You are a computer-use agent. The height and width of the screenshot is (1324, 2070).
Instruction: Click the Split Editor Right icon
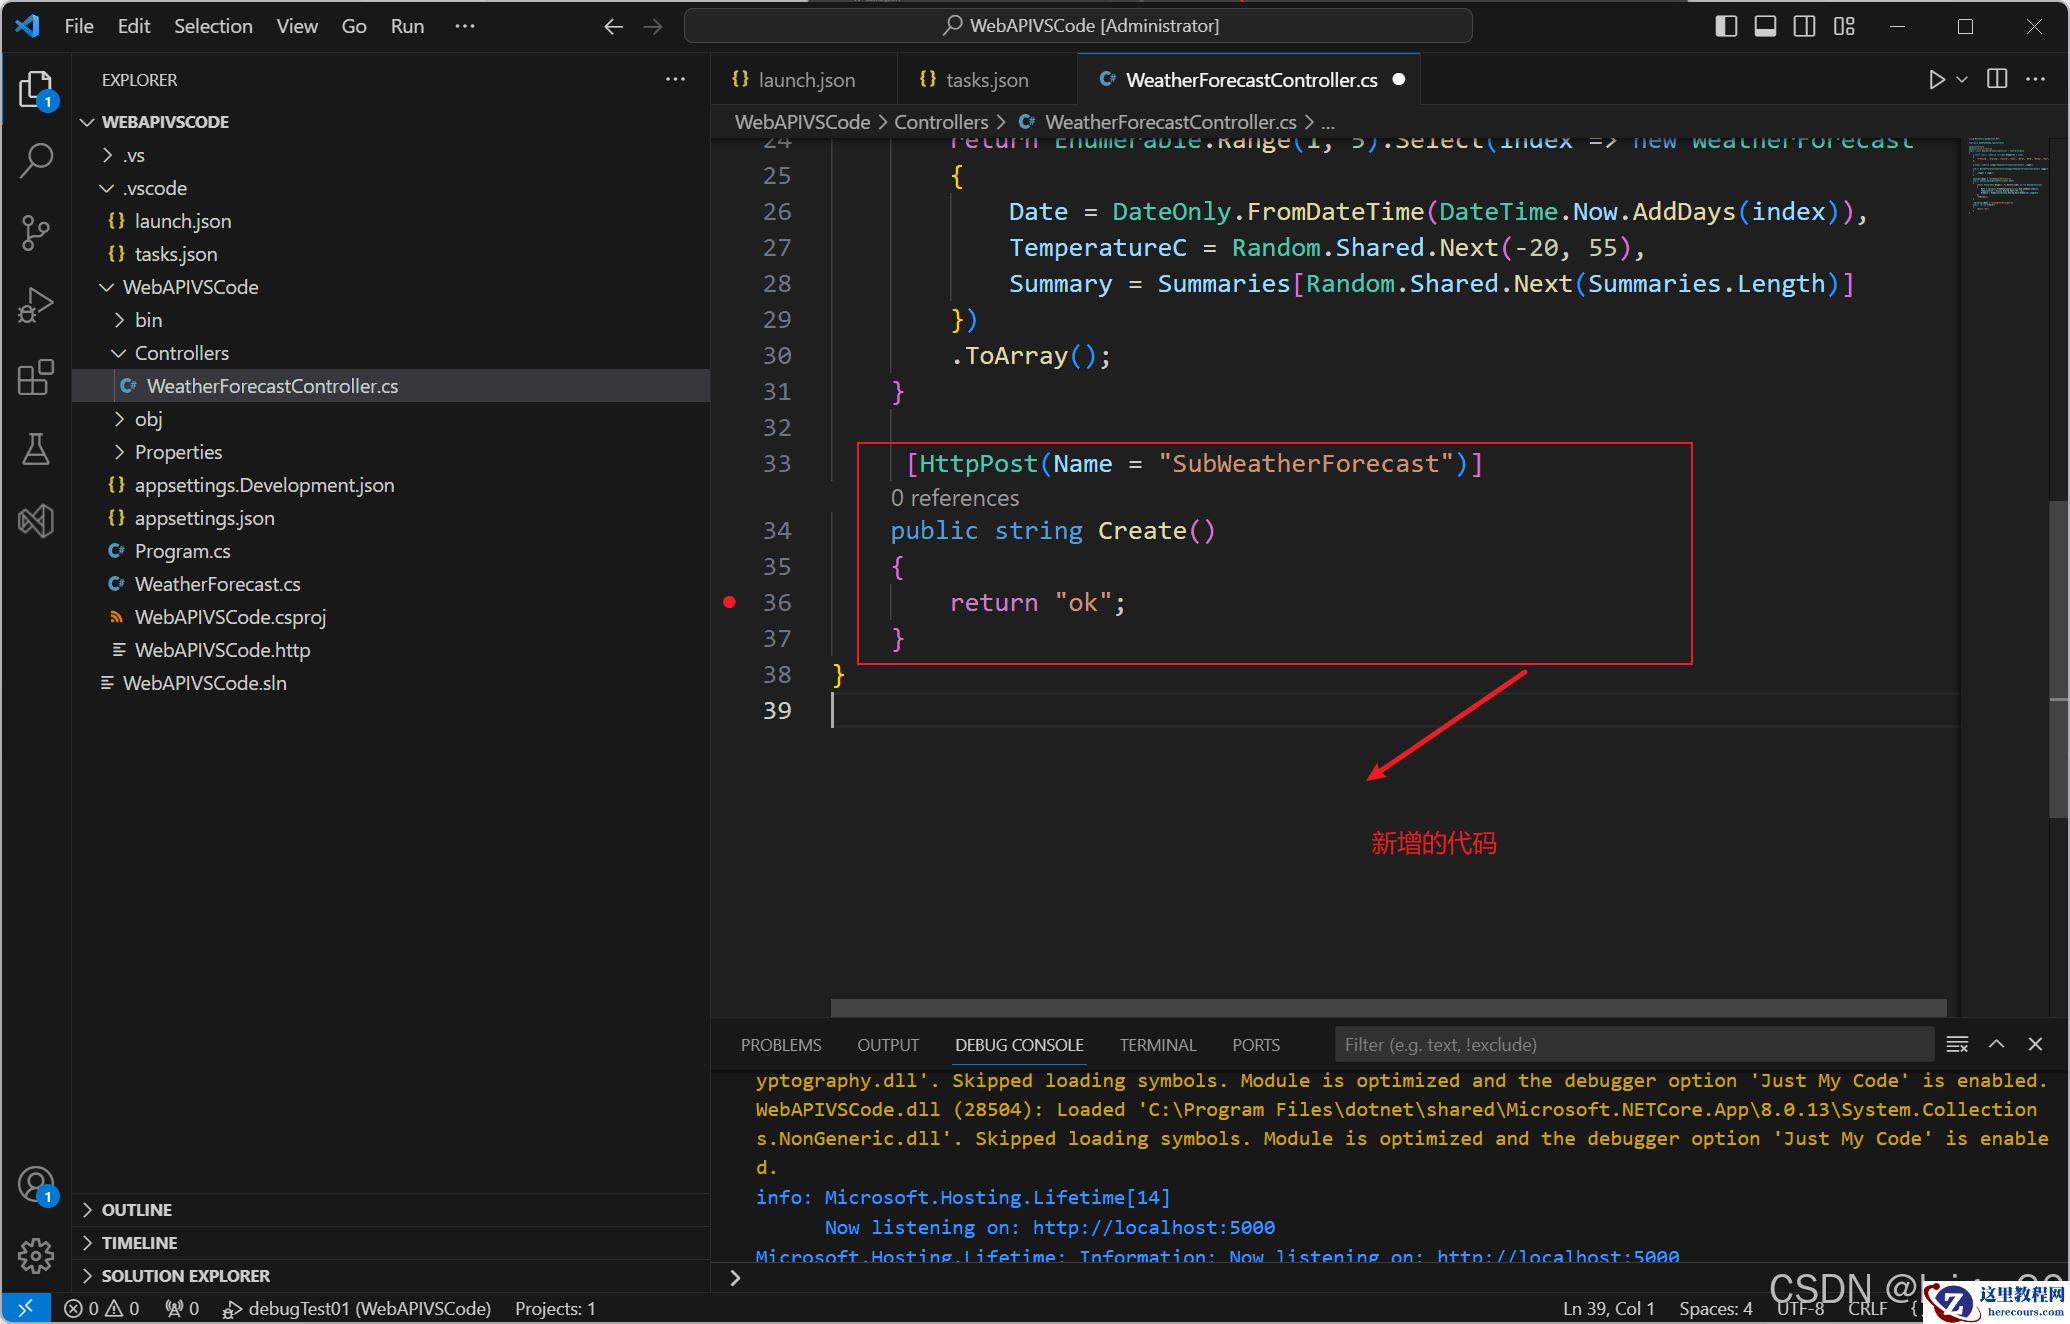tap(1996, 79)
